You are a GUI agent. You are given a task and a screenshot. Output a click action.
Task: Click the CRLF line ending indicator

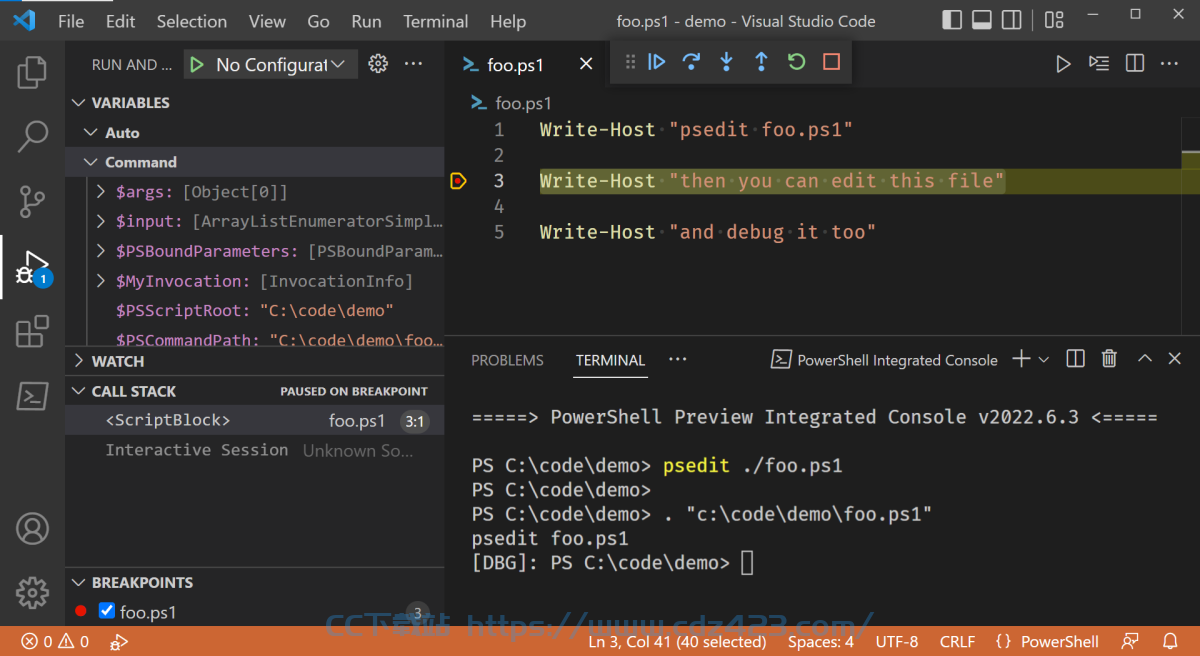[x=957, y=642]
